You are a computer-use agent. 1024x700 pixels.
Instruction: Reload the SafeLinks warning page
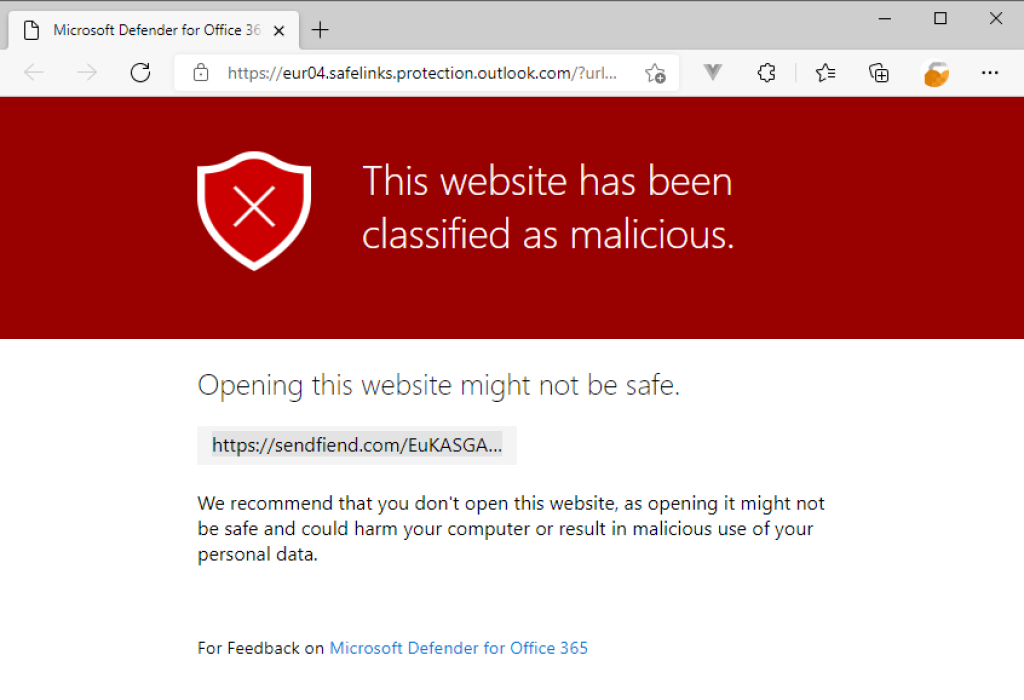(x=140, y=72)
